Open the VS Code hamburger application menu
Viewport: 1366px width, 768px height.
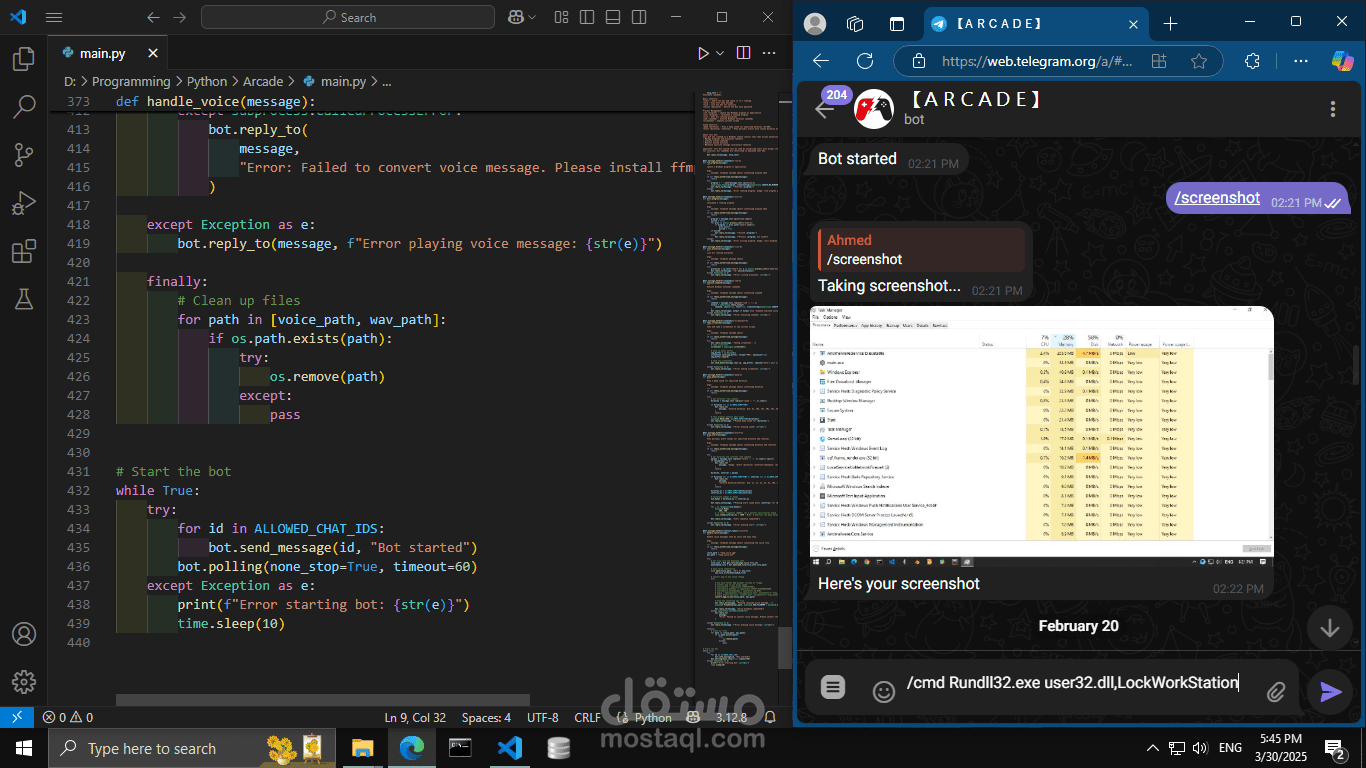[54, 17]
